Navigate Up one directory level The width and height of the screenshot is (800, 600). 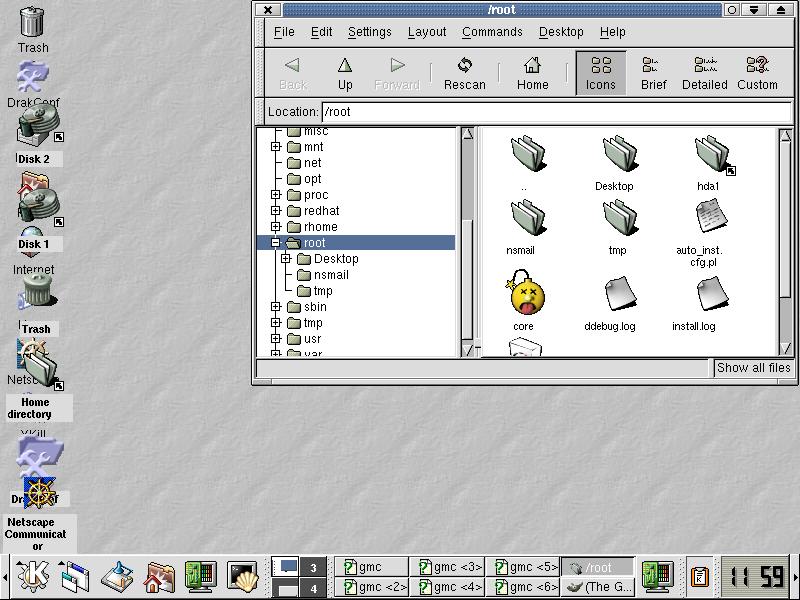click(345, 73)
